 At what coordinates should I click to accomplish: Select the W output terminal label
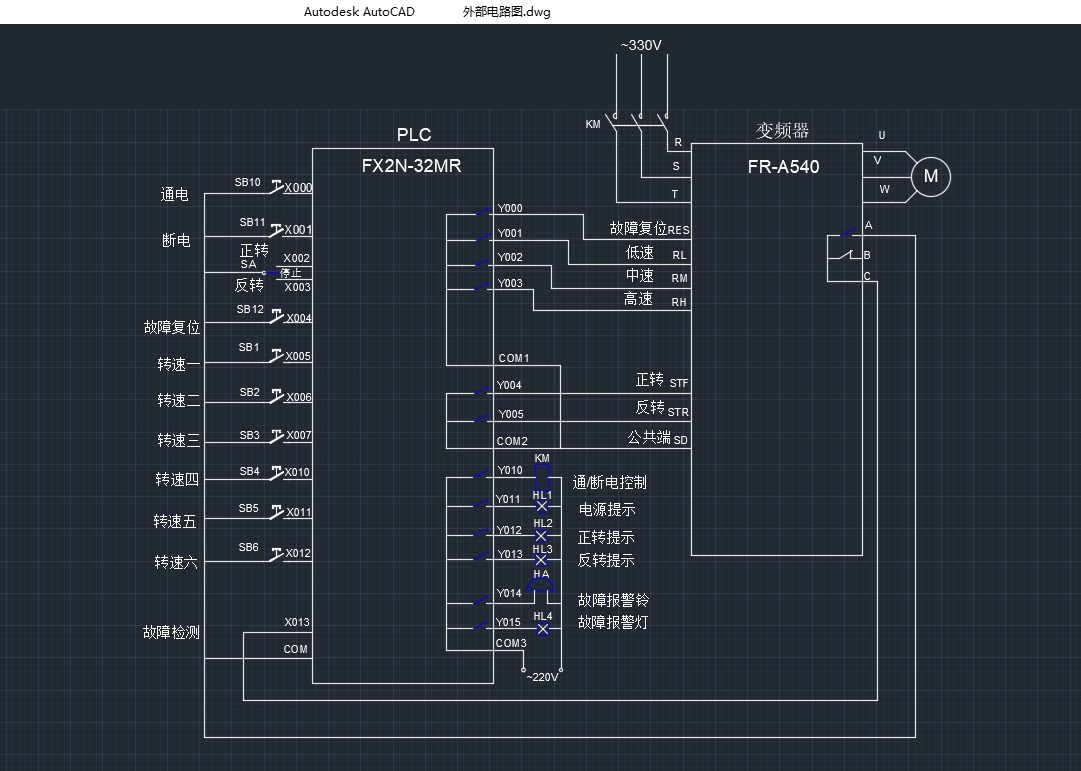885,189
